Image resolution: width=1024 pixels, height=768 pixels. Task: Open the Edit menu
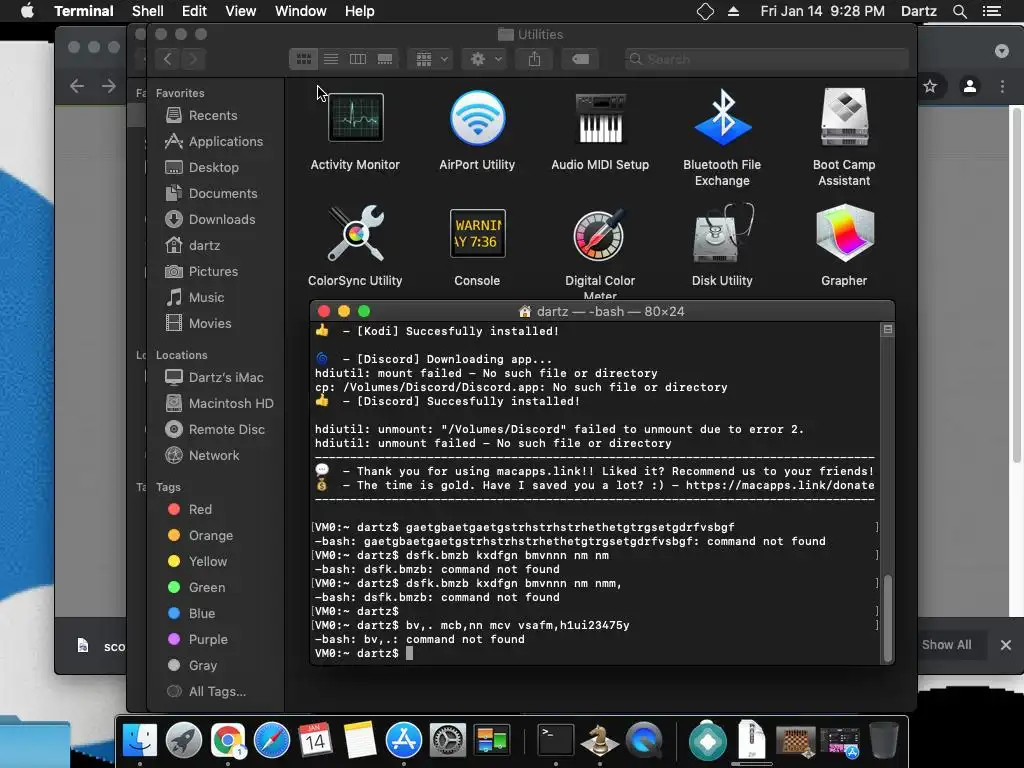pos(194,11)
